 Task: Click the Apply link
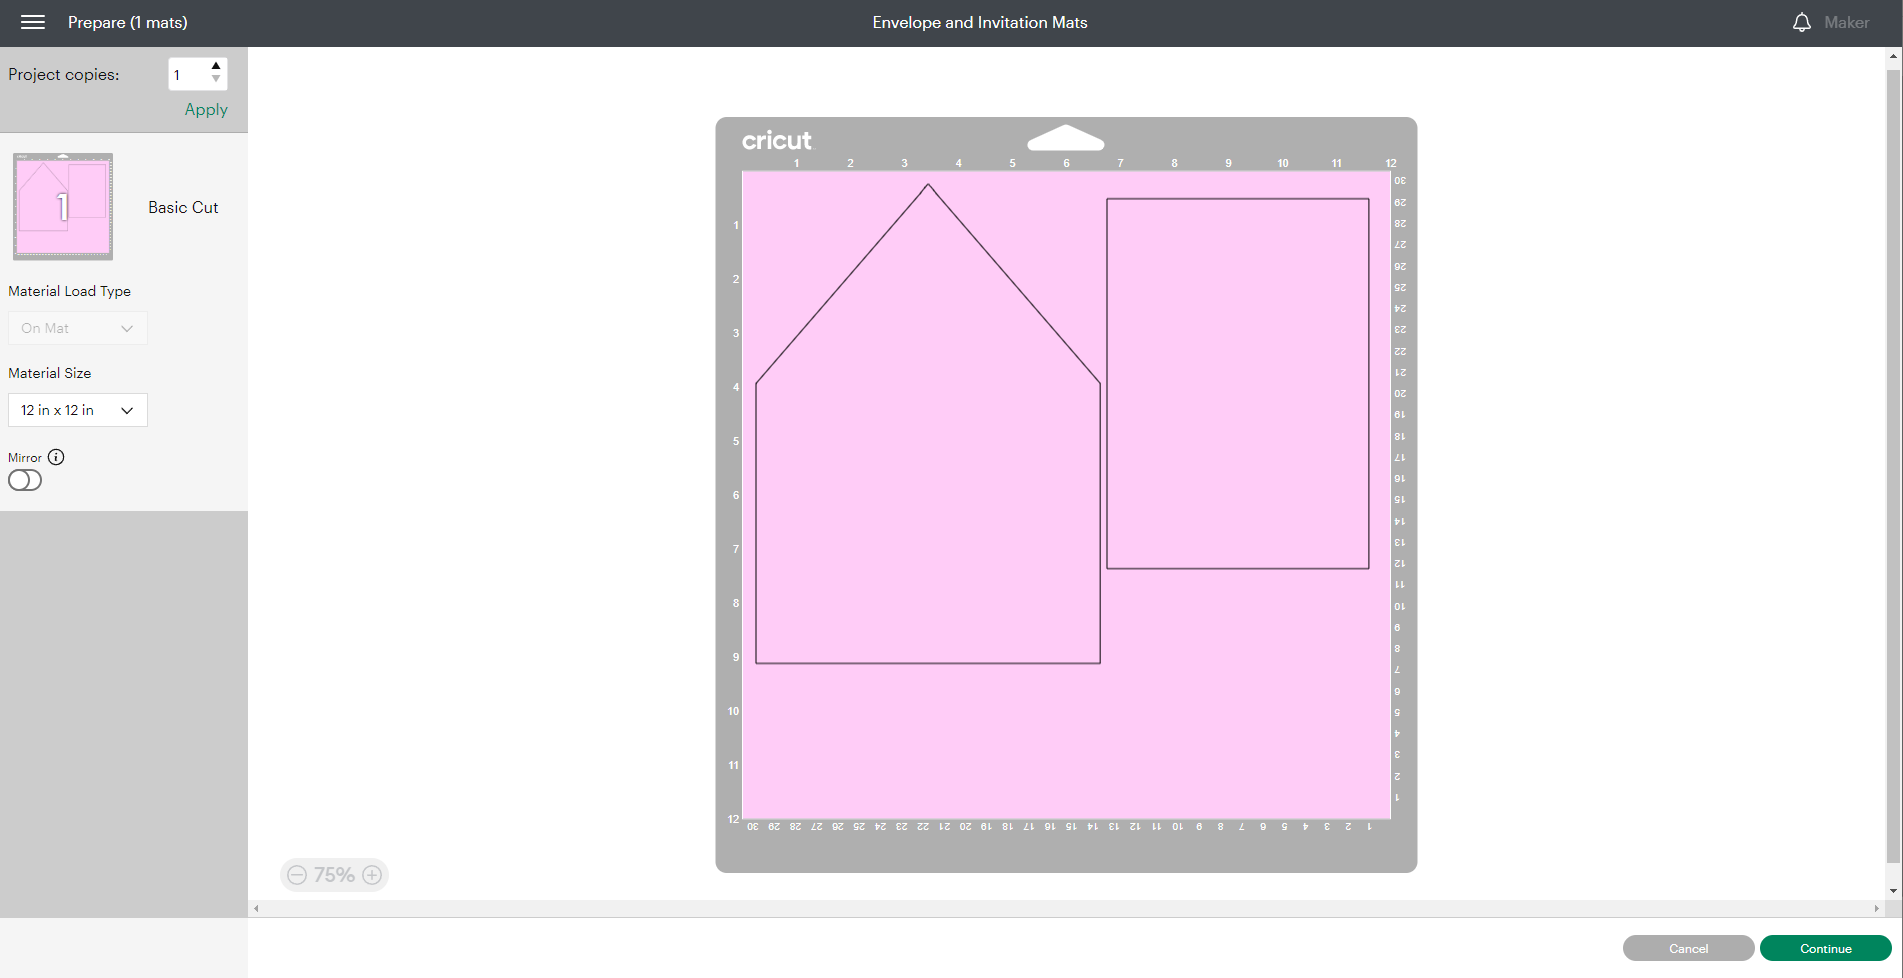click(x=206, y=110)
